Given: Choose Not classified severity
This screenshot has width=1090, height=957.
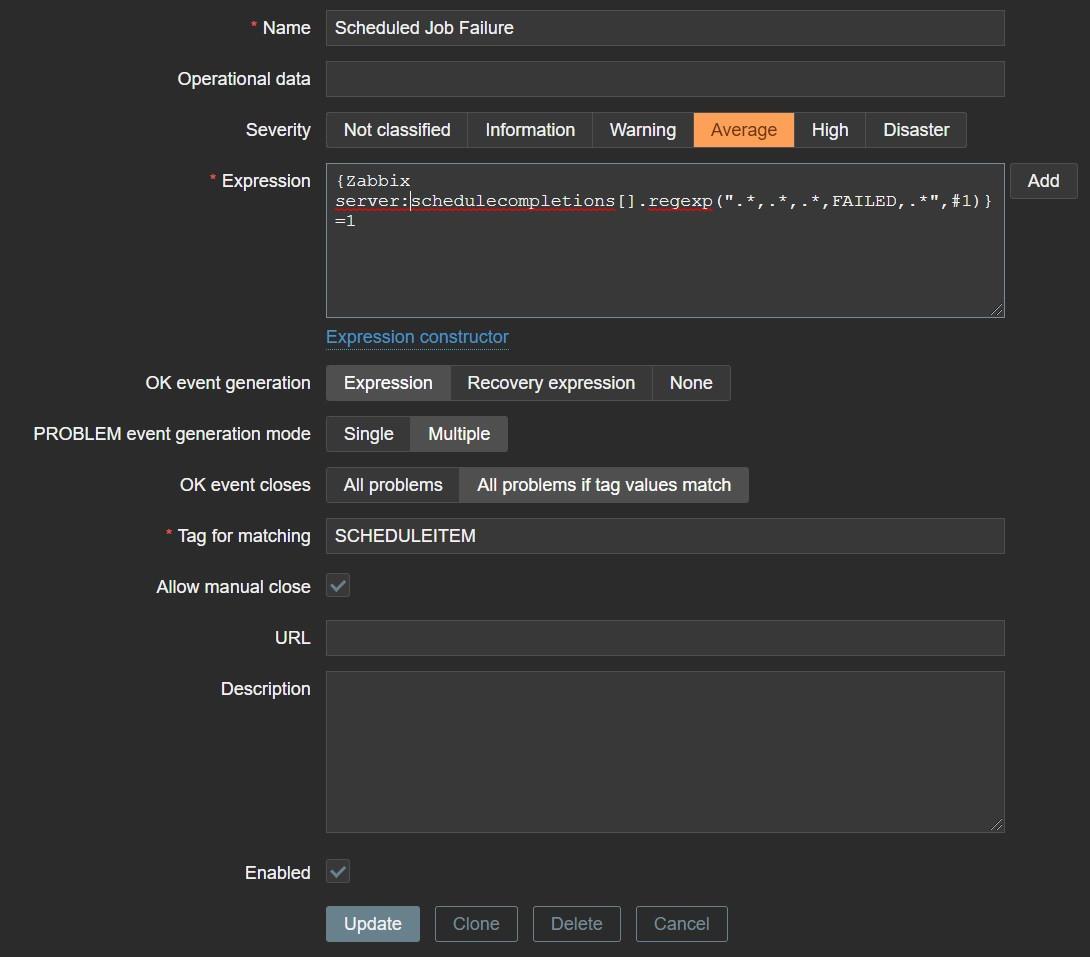Looking at the screenshot, I should click(396, 129).
